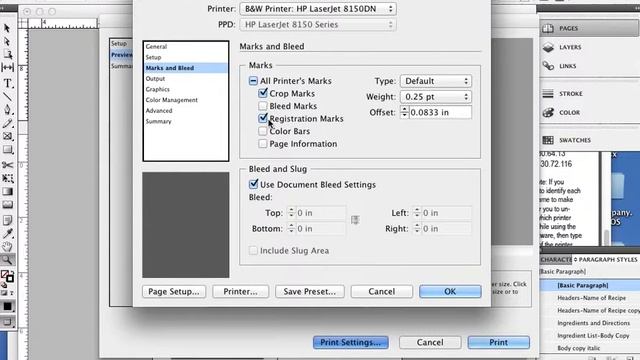Click the Left bleed stepper
The height and width of the screenshot is (360, 640).
click(x=417, y=213)
